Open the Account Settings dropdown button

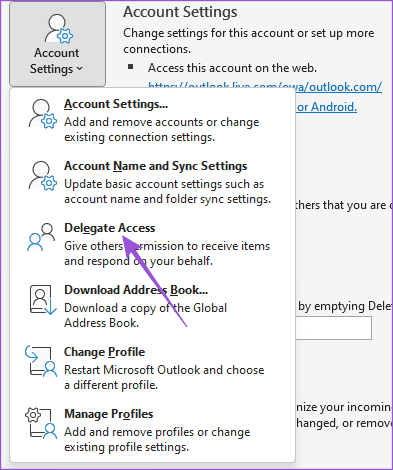click(57, 44)
